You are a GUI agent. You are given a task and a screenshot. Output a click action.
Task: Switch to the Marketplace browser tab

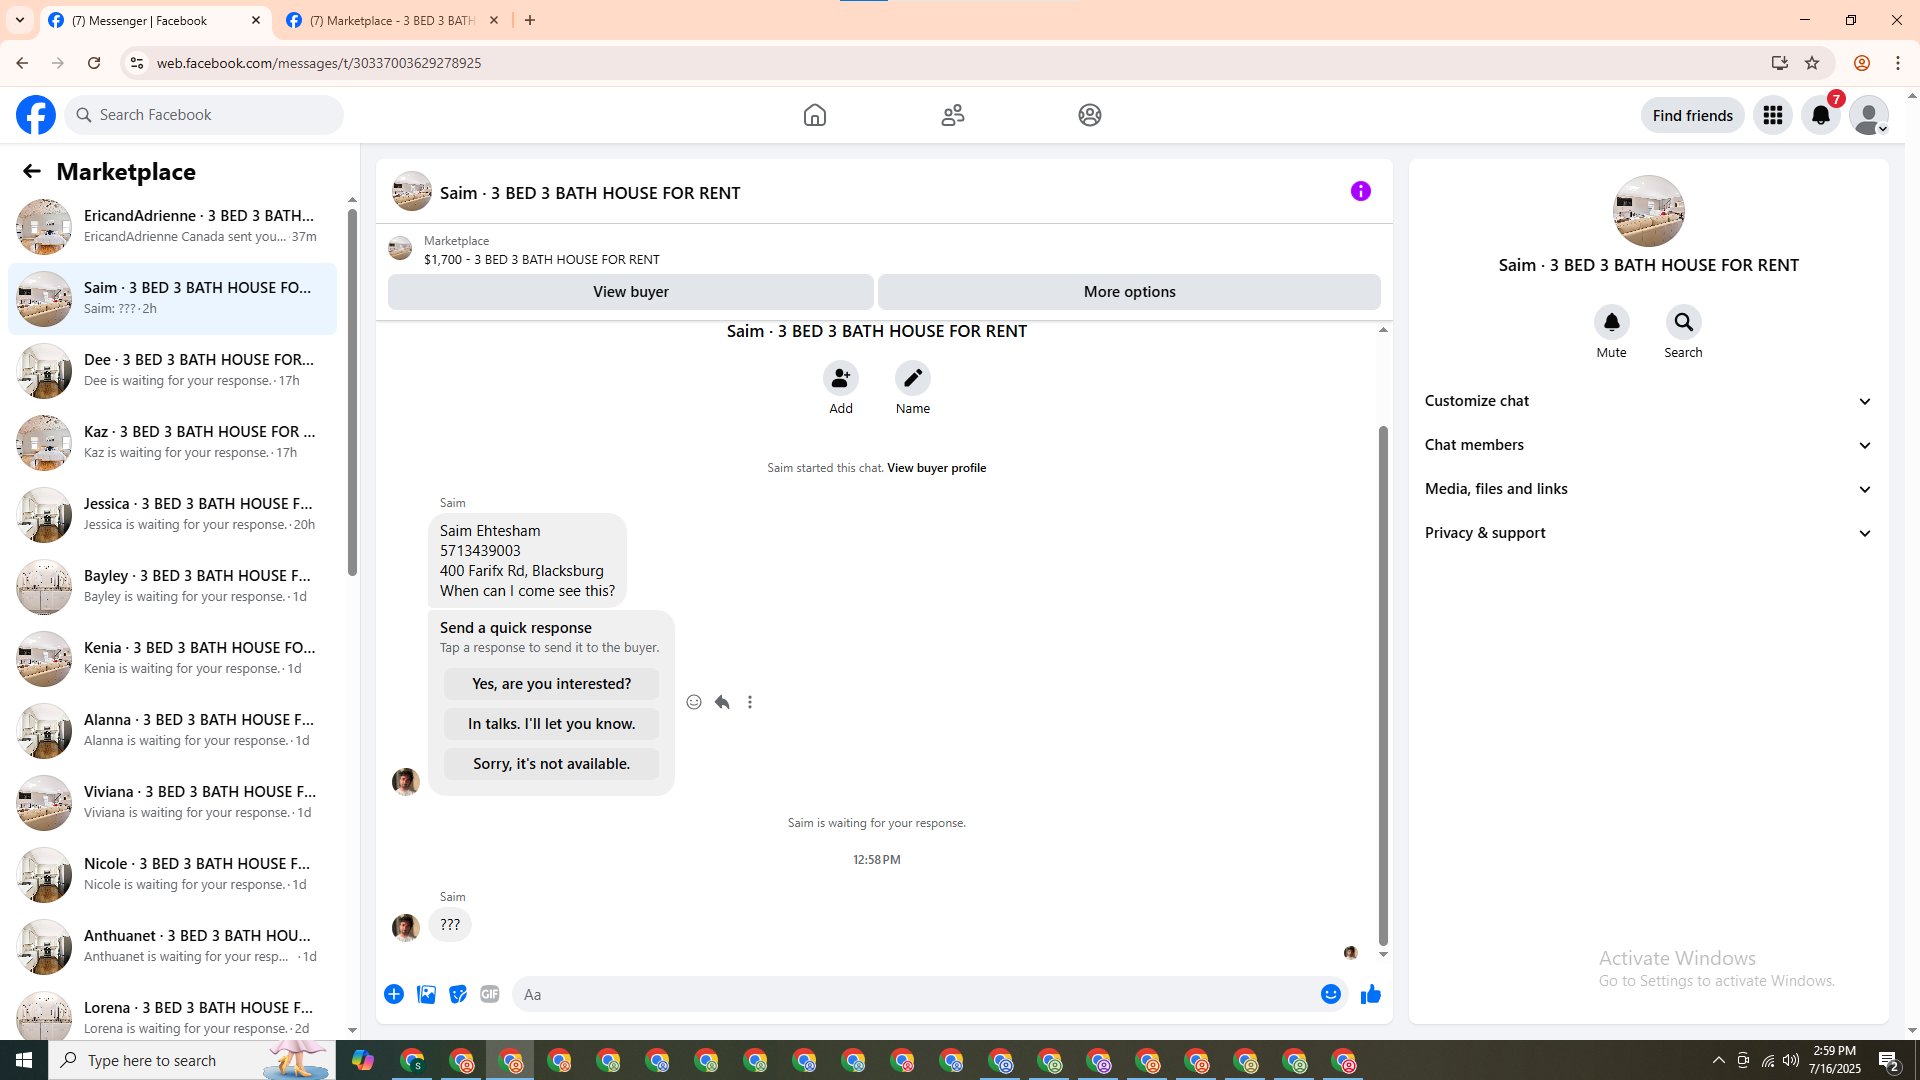(394, 20)
